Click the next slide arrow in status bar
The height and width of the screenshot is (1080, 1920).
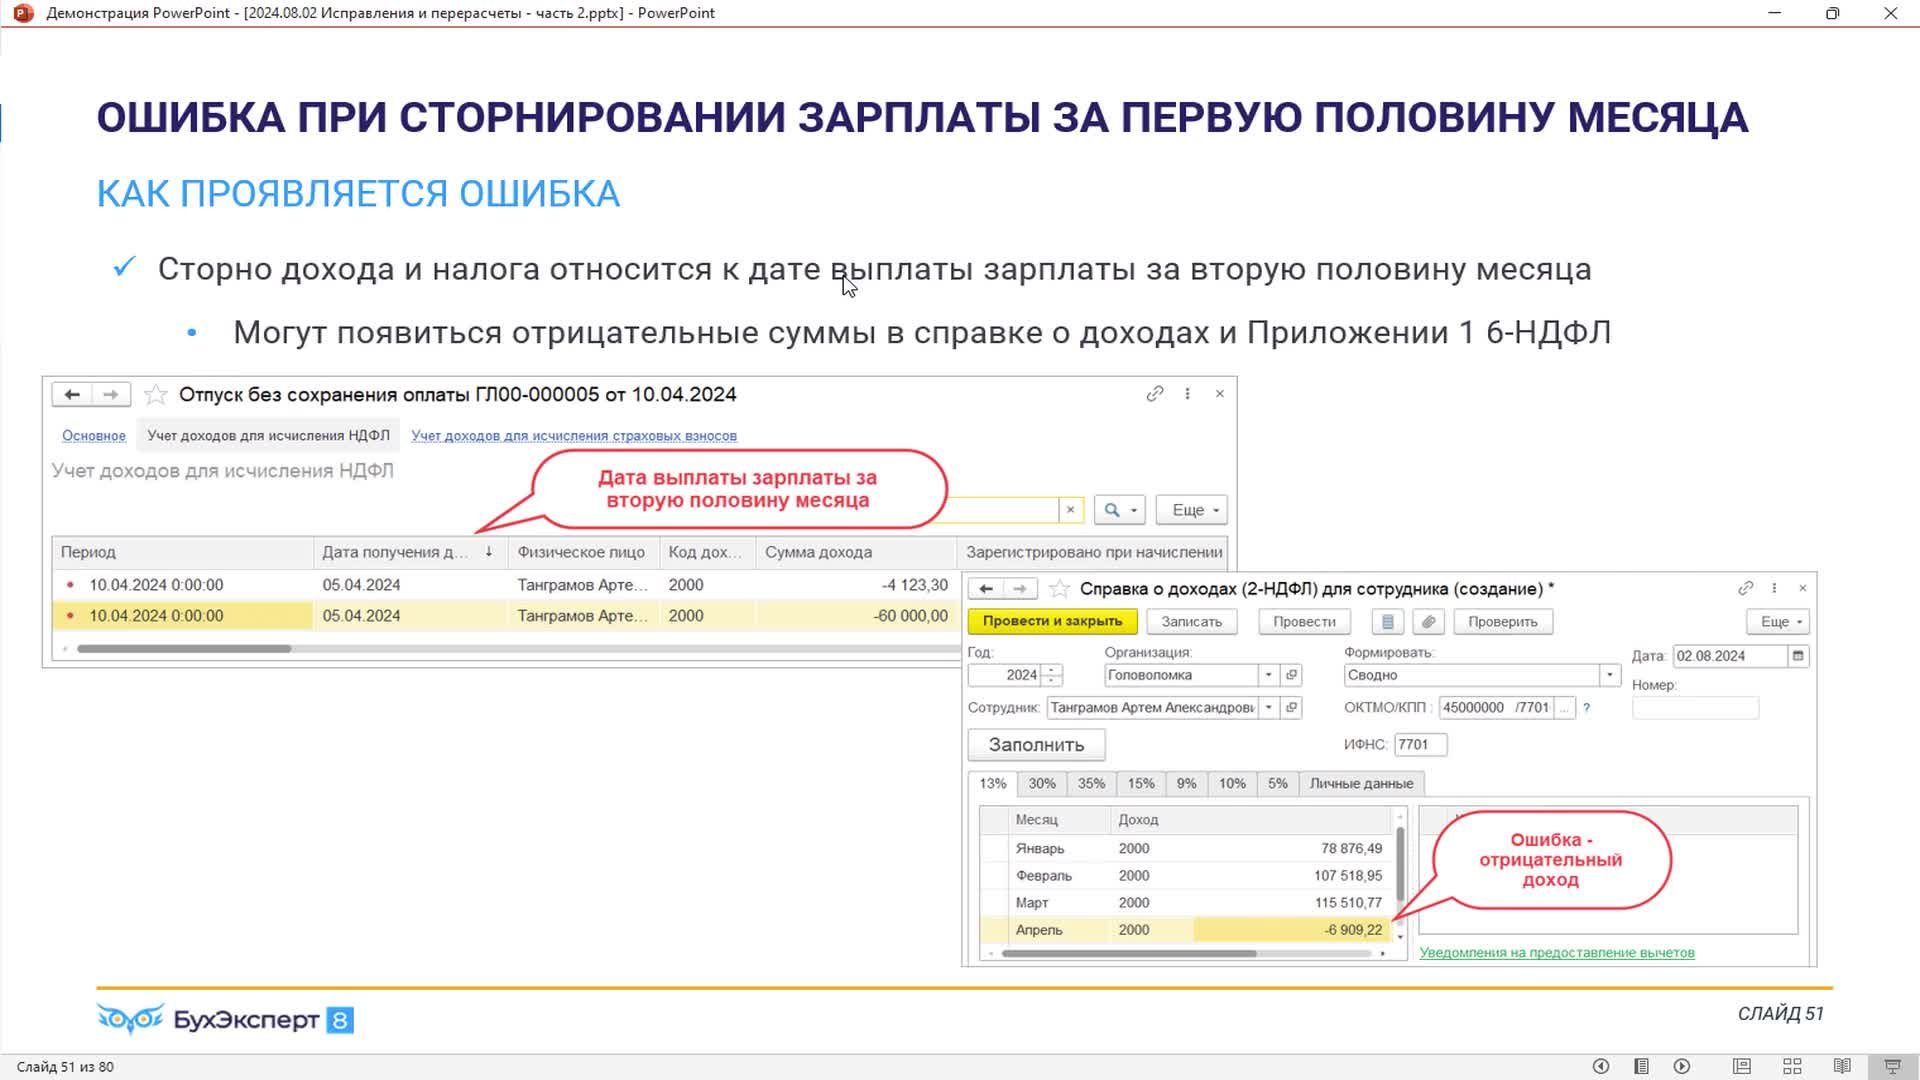click(x=1682, y=1066)
